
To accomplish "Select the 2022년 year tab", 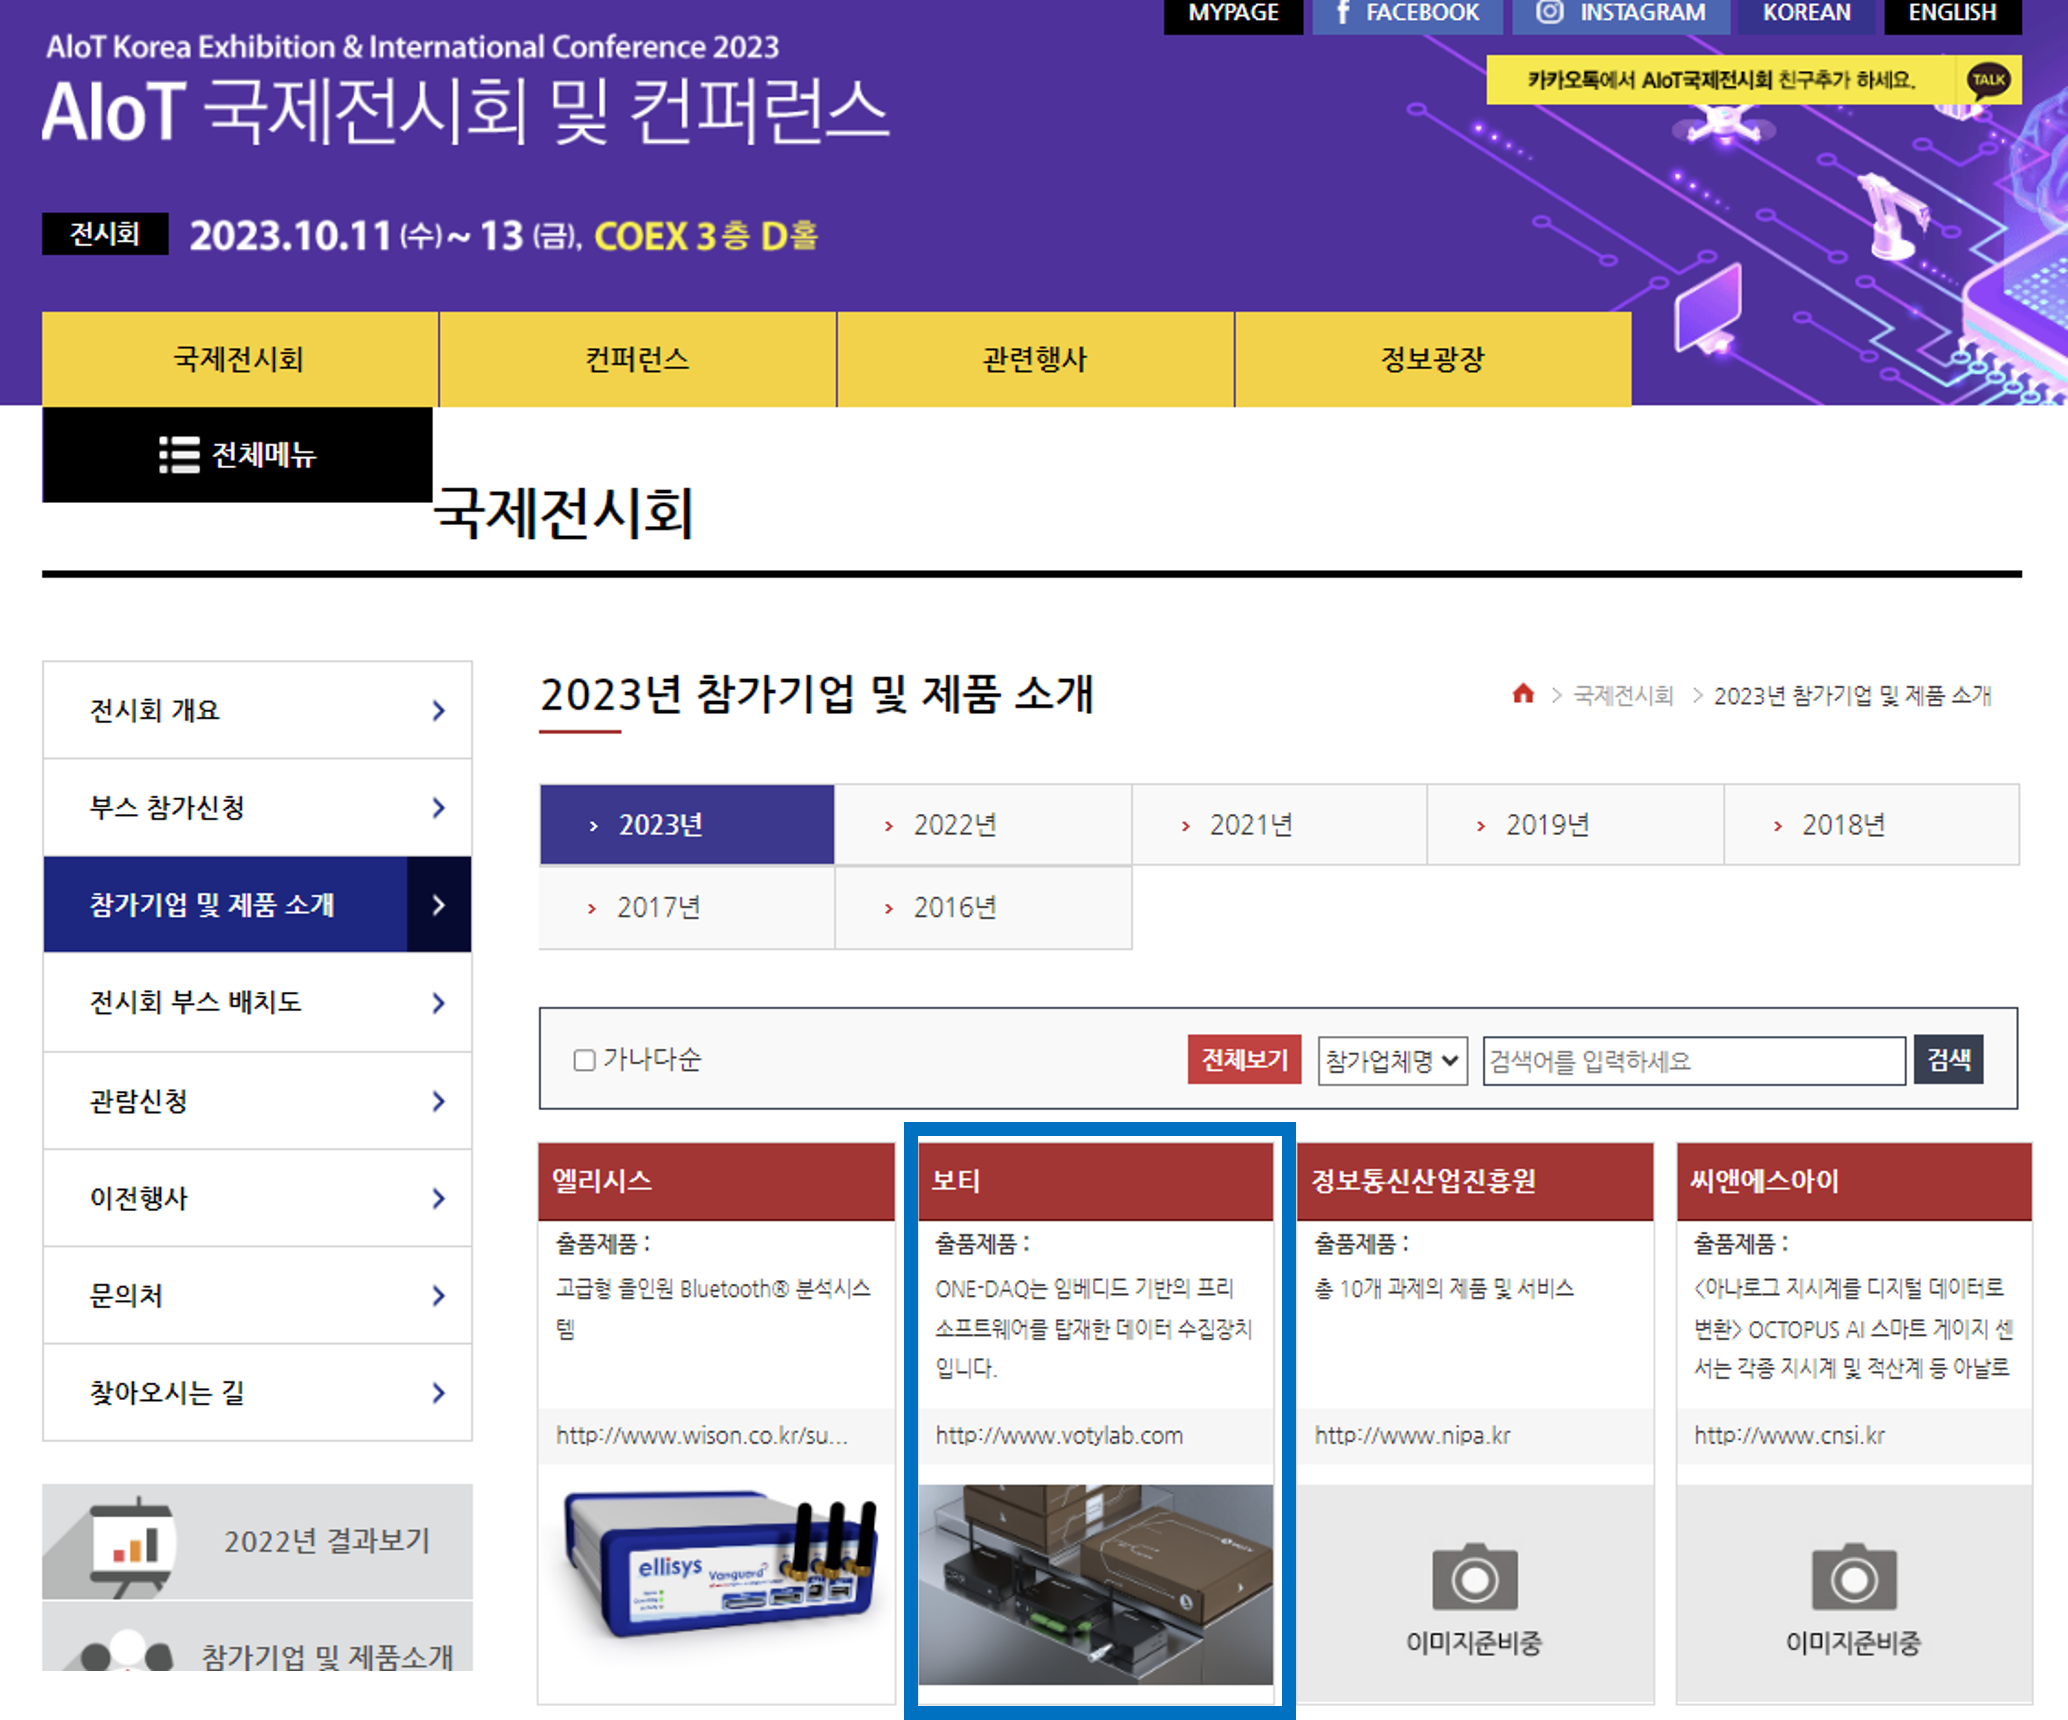I will pyautogui.click(x=983, y=824).
